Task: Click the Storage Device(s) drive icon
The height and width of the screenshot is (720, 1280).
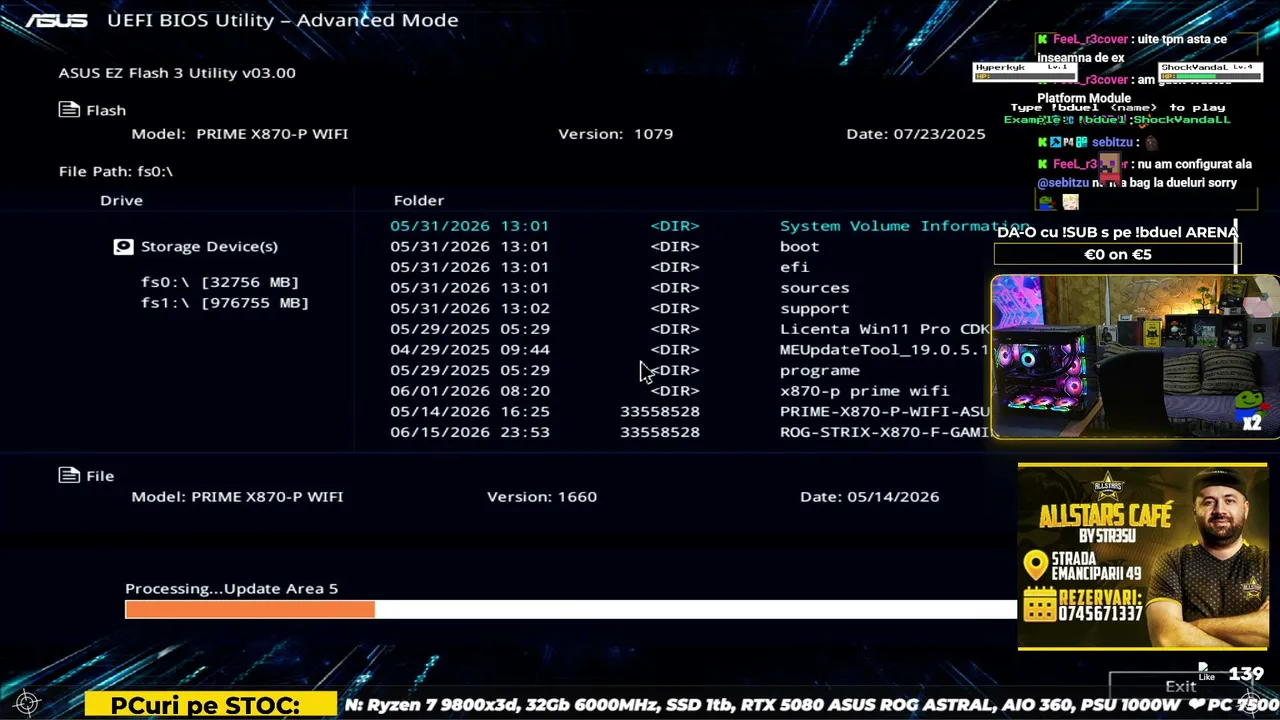Action: 123,246
